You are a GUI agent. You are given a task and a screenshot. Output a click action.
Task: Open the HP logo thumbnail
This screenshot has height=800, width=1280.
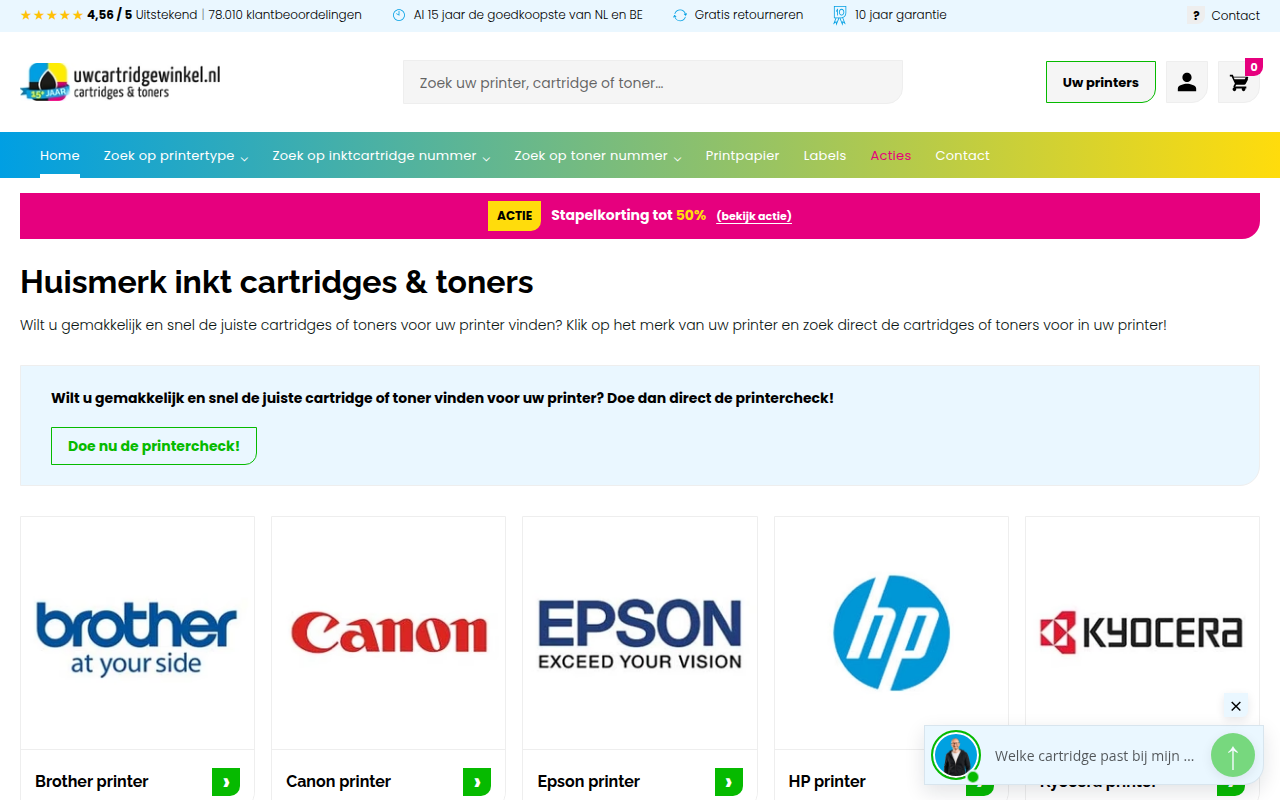(x=891, y=633)
